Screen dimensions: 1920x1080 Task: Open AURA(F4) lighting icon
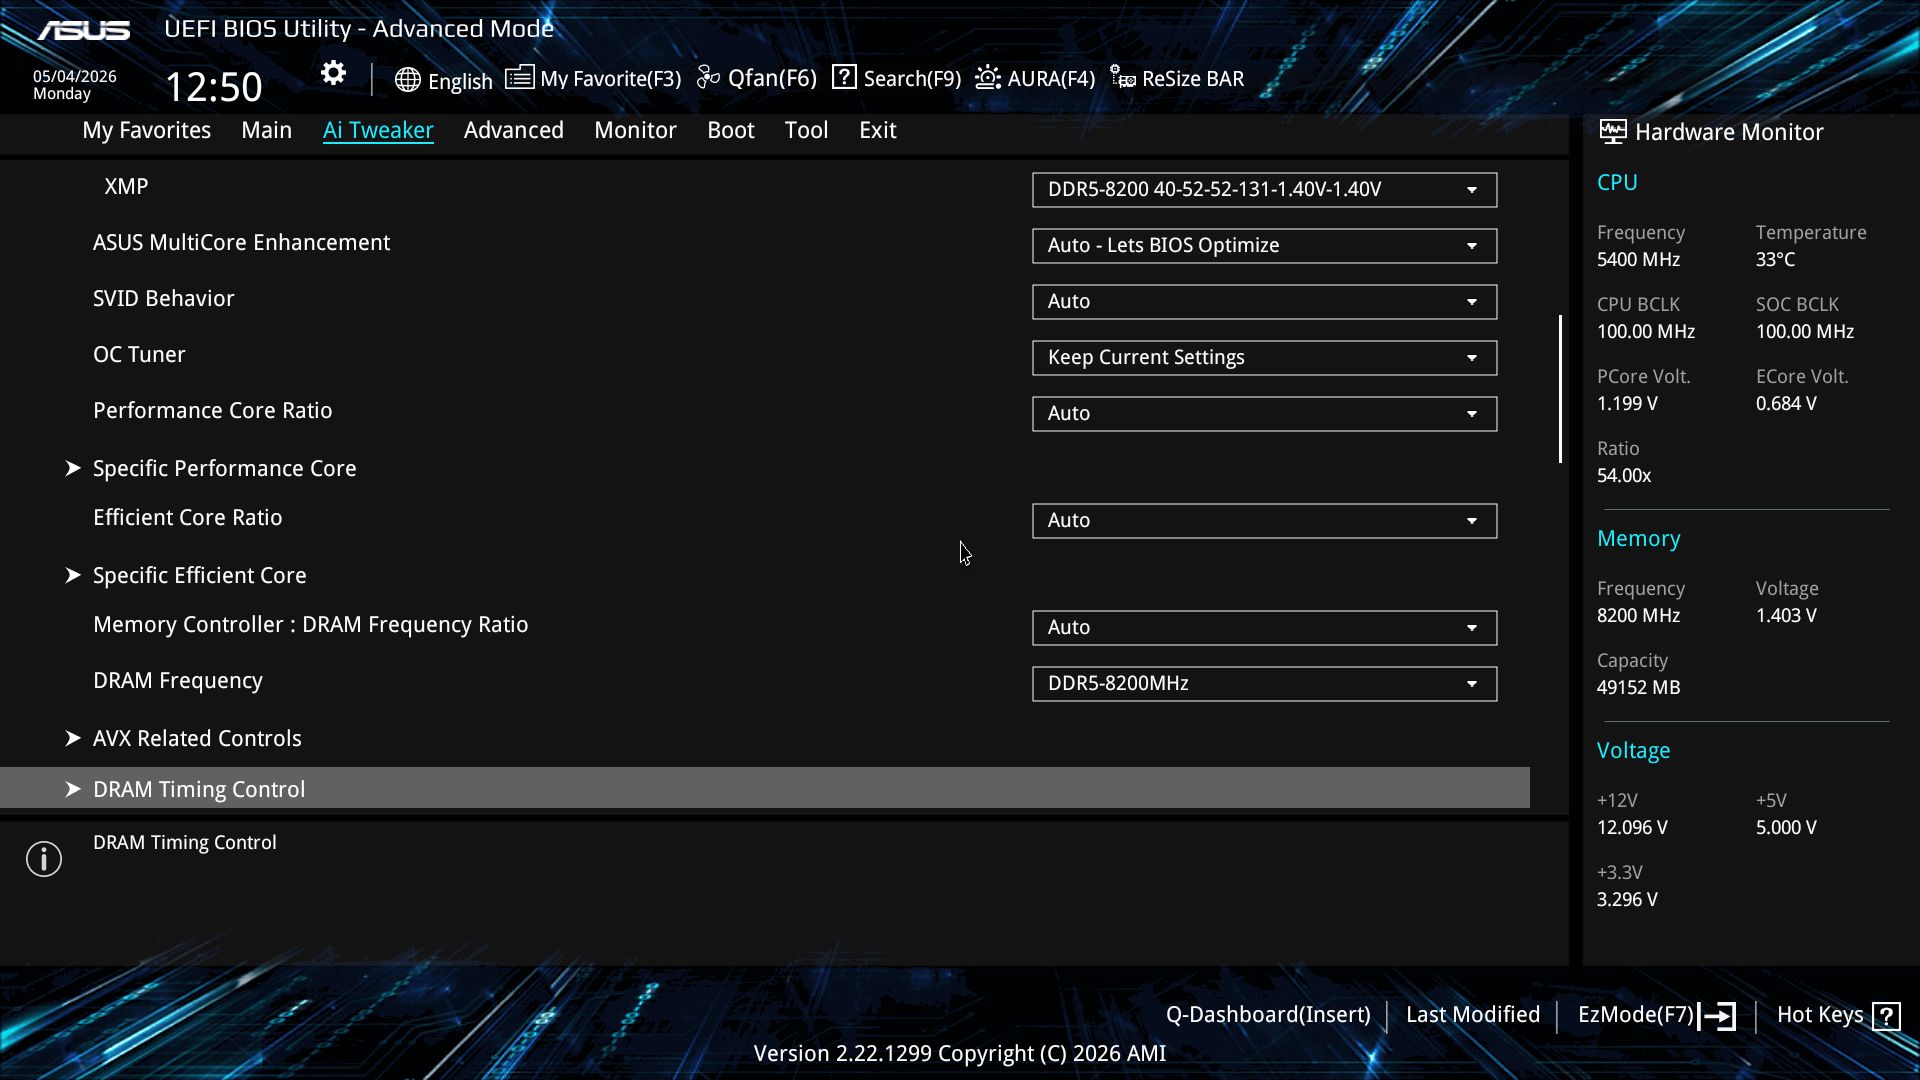pyautogui.click(x=988, y=77)
